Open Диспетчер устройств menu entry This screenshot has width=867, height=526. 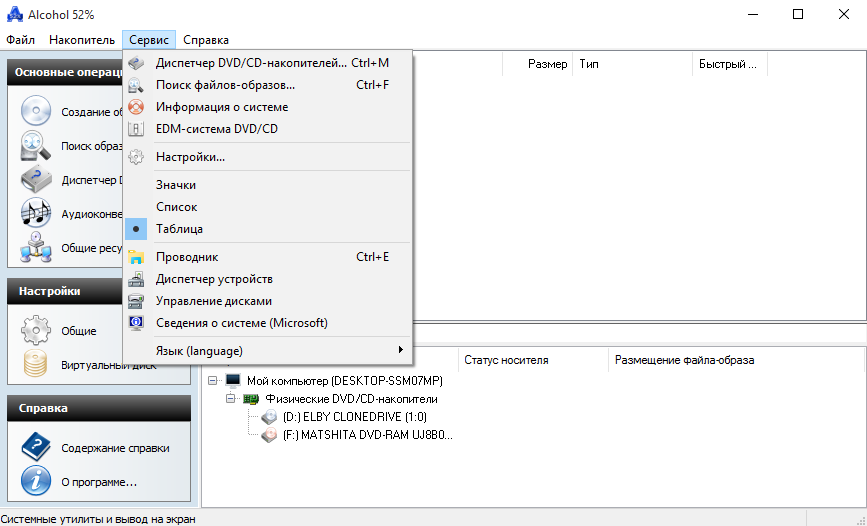point(268,279)
